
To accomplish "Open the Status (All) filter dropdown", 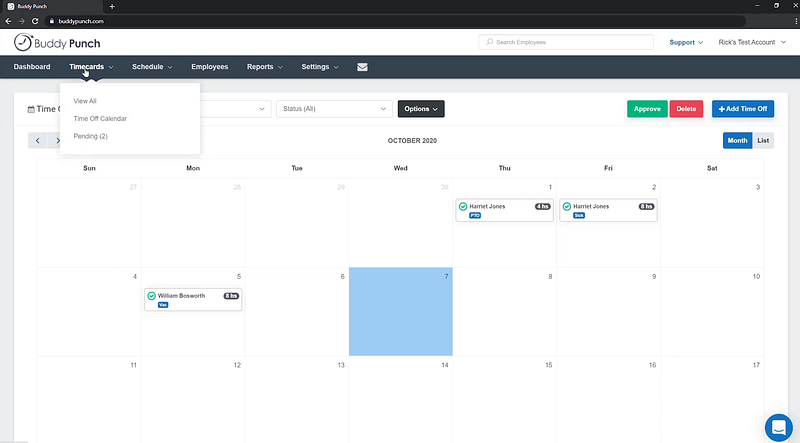I will pos(334,109).
